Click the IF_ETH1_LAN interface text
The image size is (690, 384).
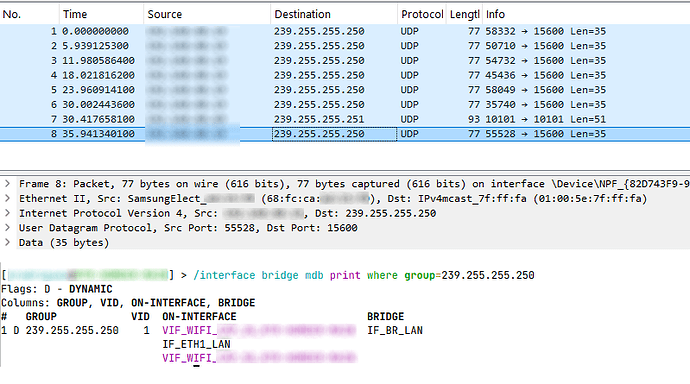pos(196,344)
